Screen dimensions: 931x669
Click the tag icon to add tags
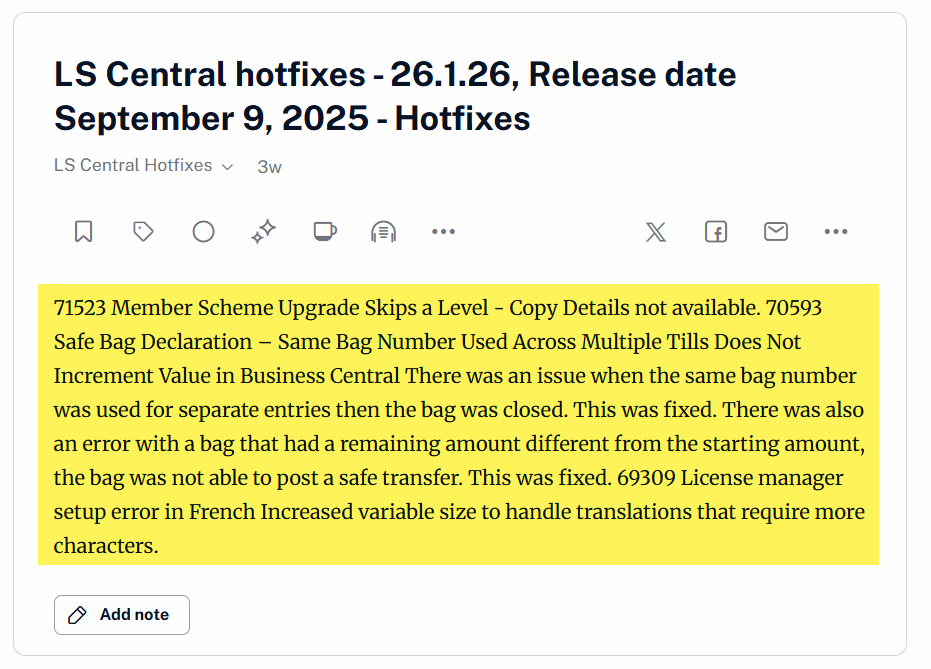143,232
